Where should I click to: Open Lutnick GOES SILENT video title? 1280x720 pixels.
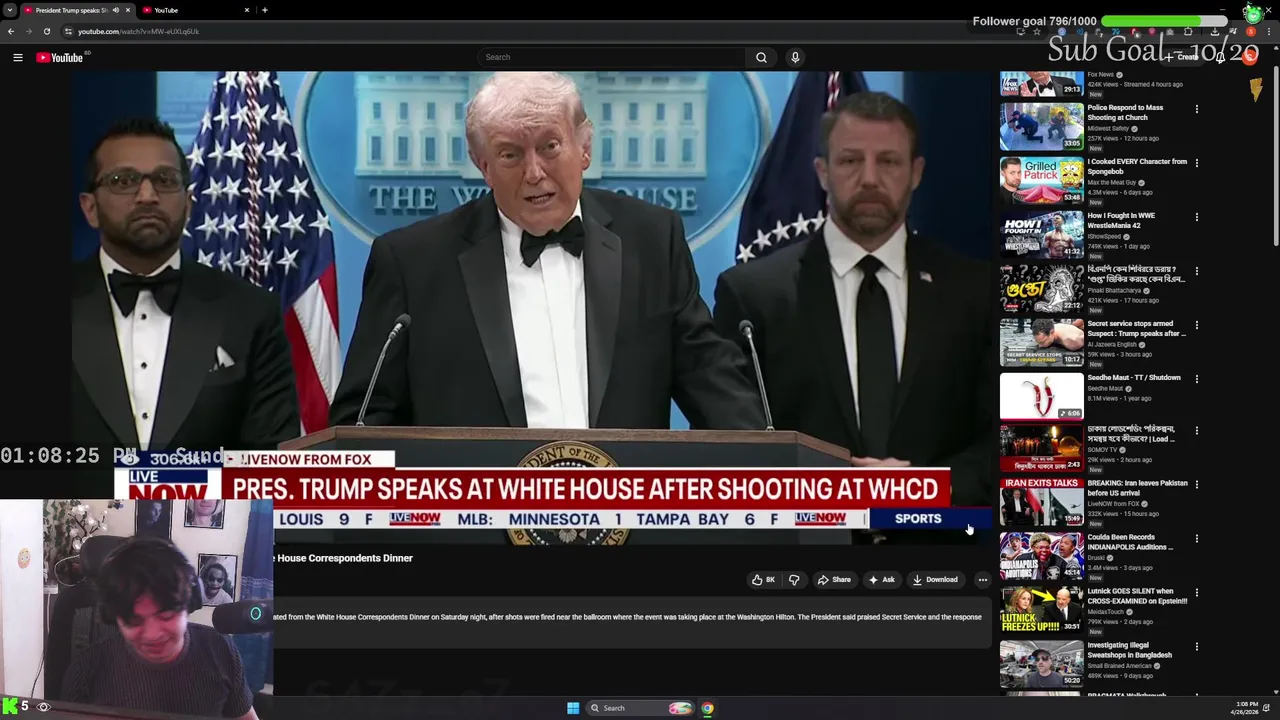(1138, 596)
